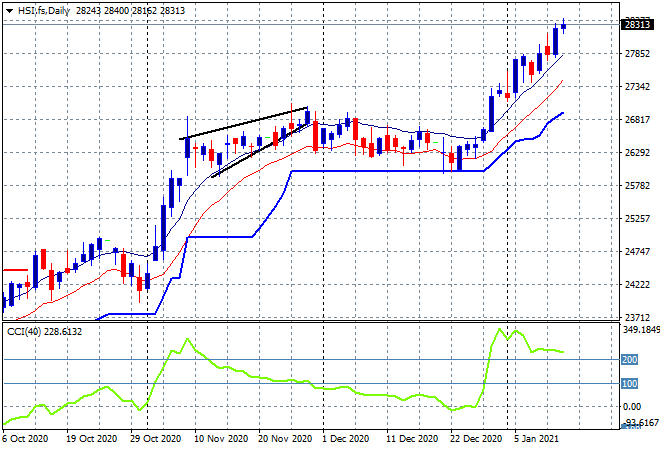The width and height of the screenshot is (660, 450).
Task: Click the 27852 price axis label
Action: [x=637, y=53]
